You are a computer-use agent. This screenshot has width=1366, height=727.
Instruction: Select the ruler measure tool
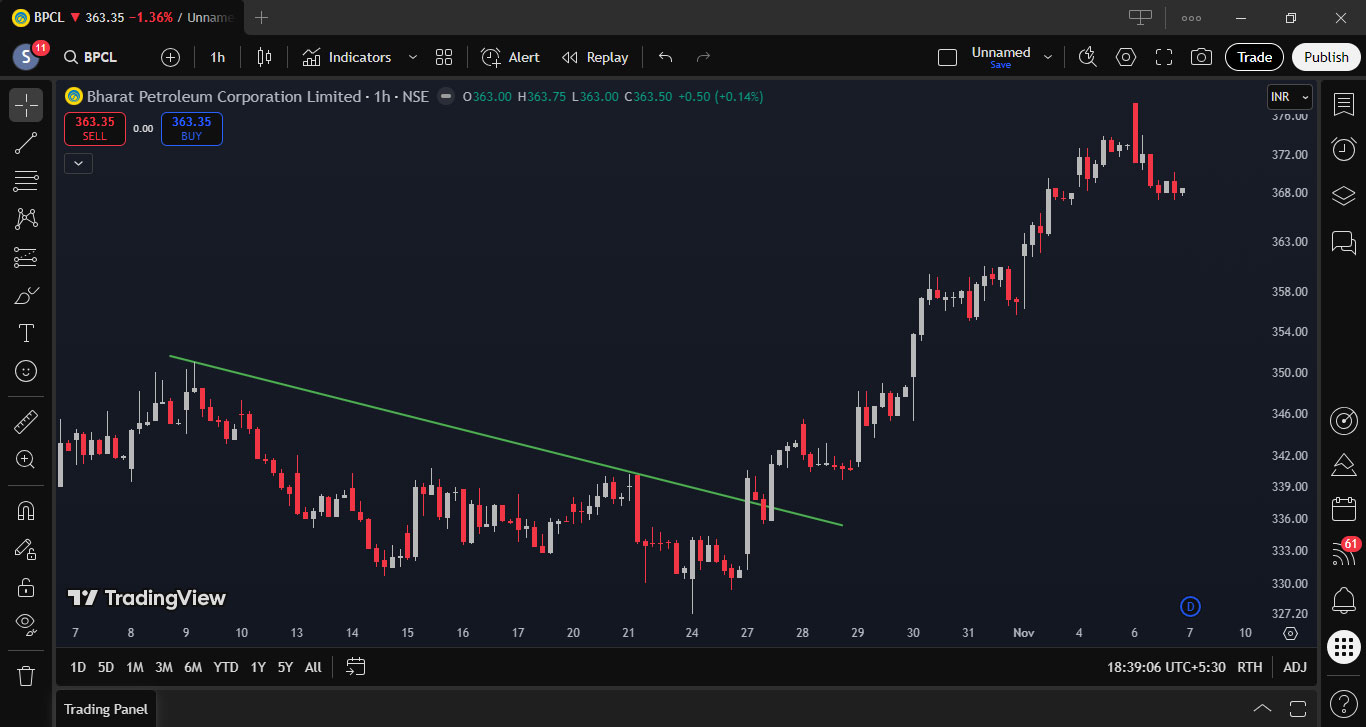click(26, 421)
